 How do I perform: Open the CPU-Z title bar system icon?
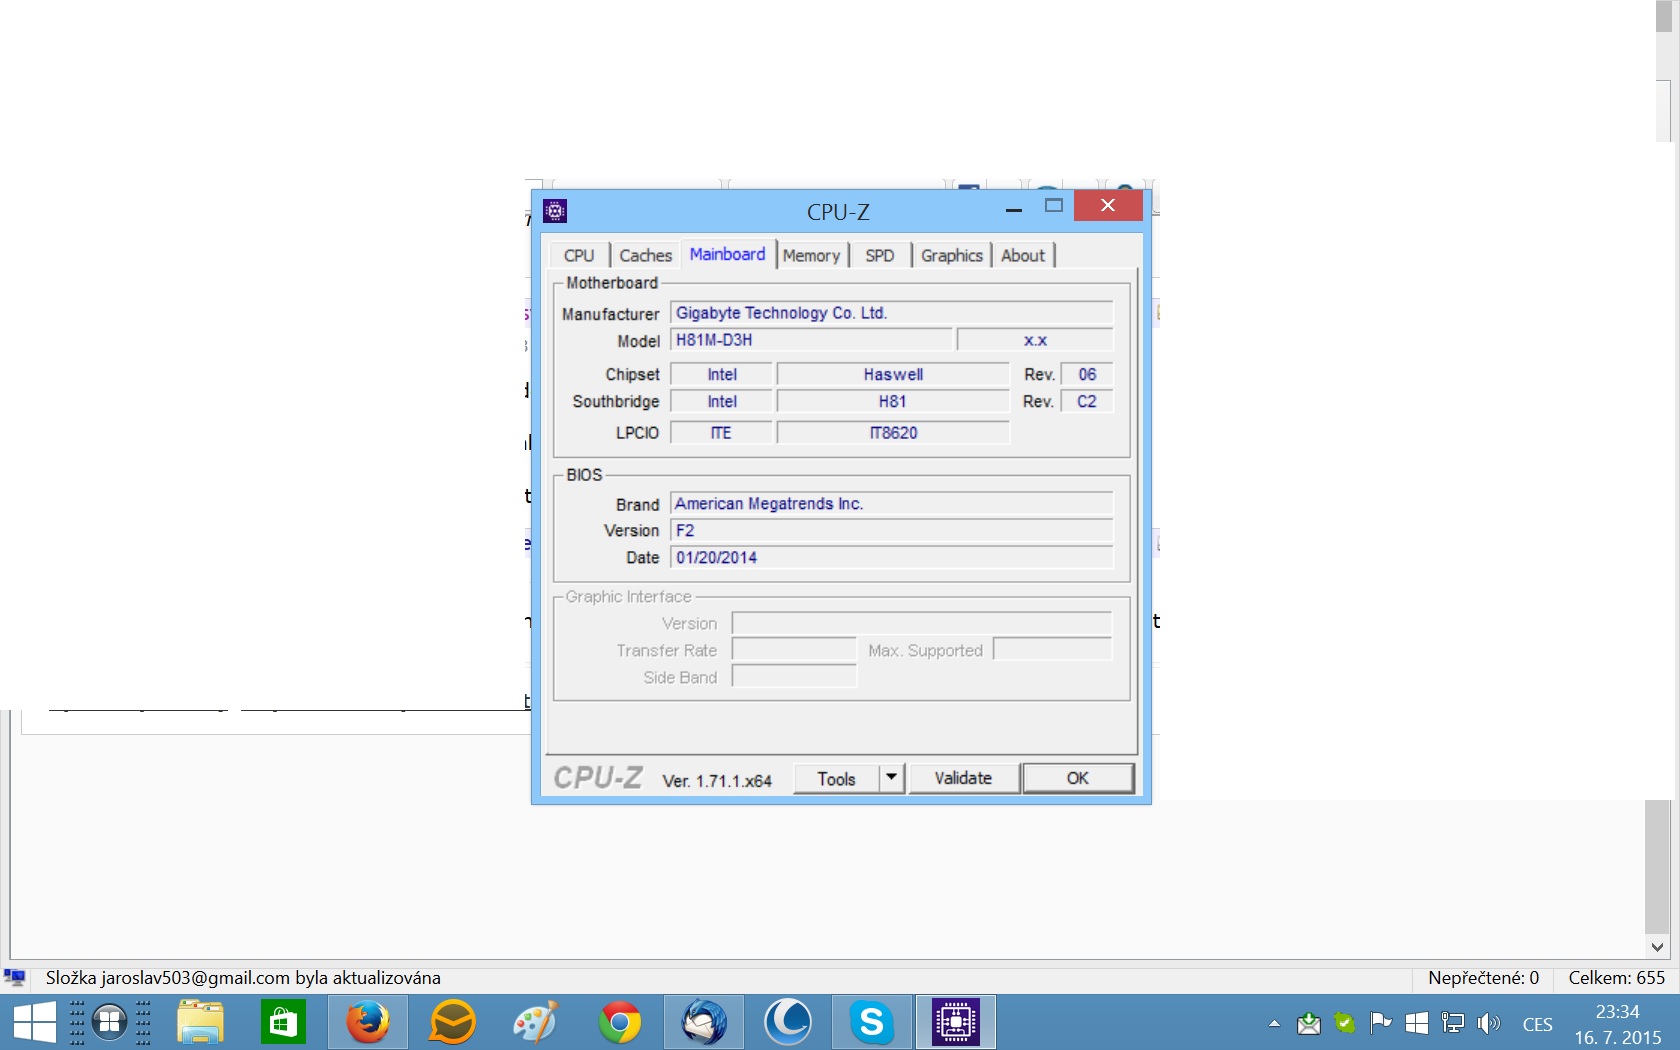point(555,210)
